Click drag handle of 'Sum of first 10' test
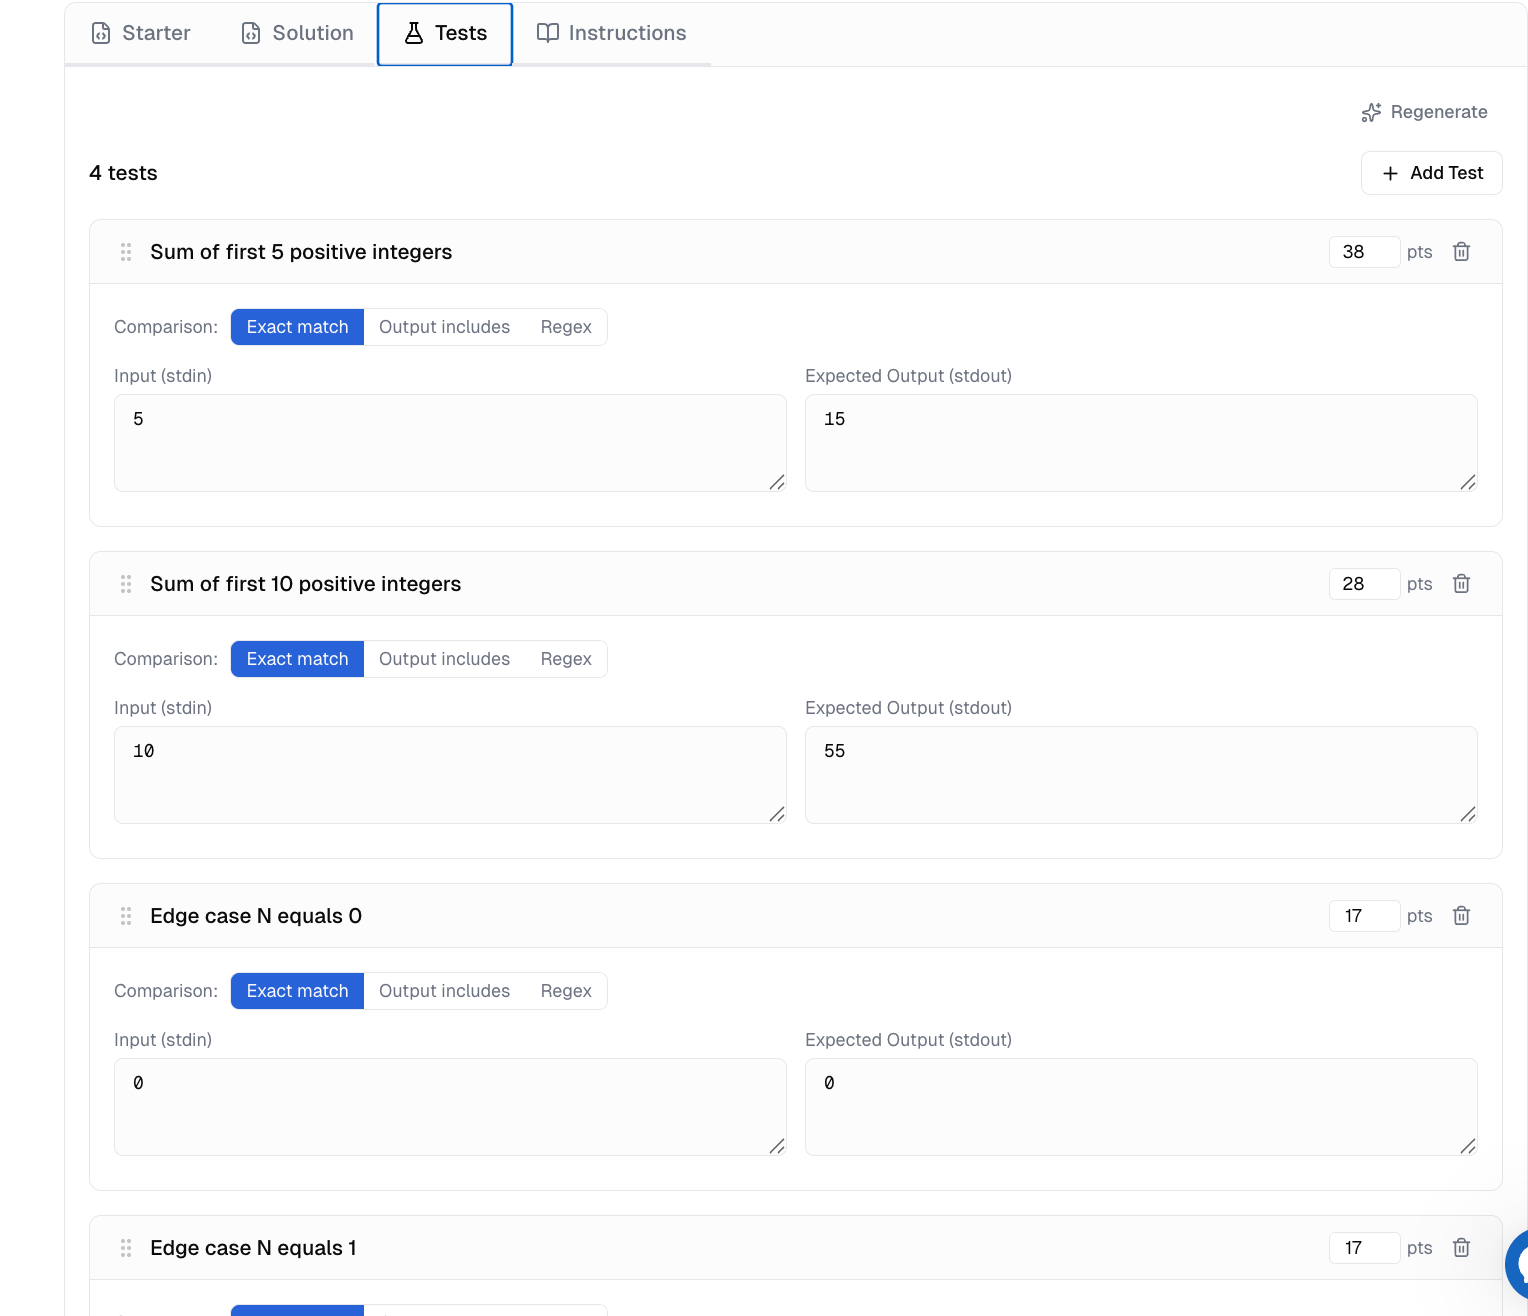The width and height of the screenshot is (1528, 1316). click(126, 584)
